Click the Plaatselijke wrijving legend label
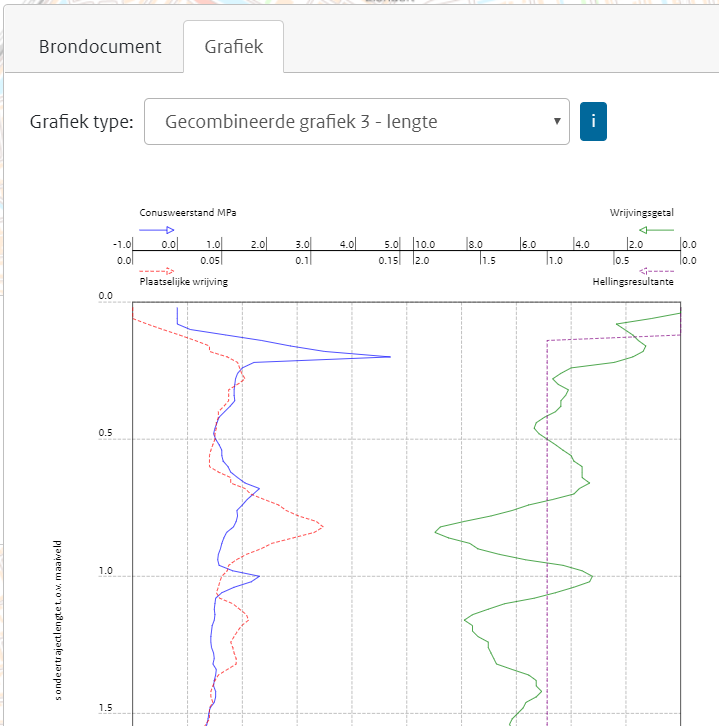 [183, 282]
